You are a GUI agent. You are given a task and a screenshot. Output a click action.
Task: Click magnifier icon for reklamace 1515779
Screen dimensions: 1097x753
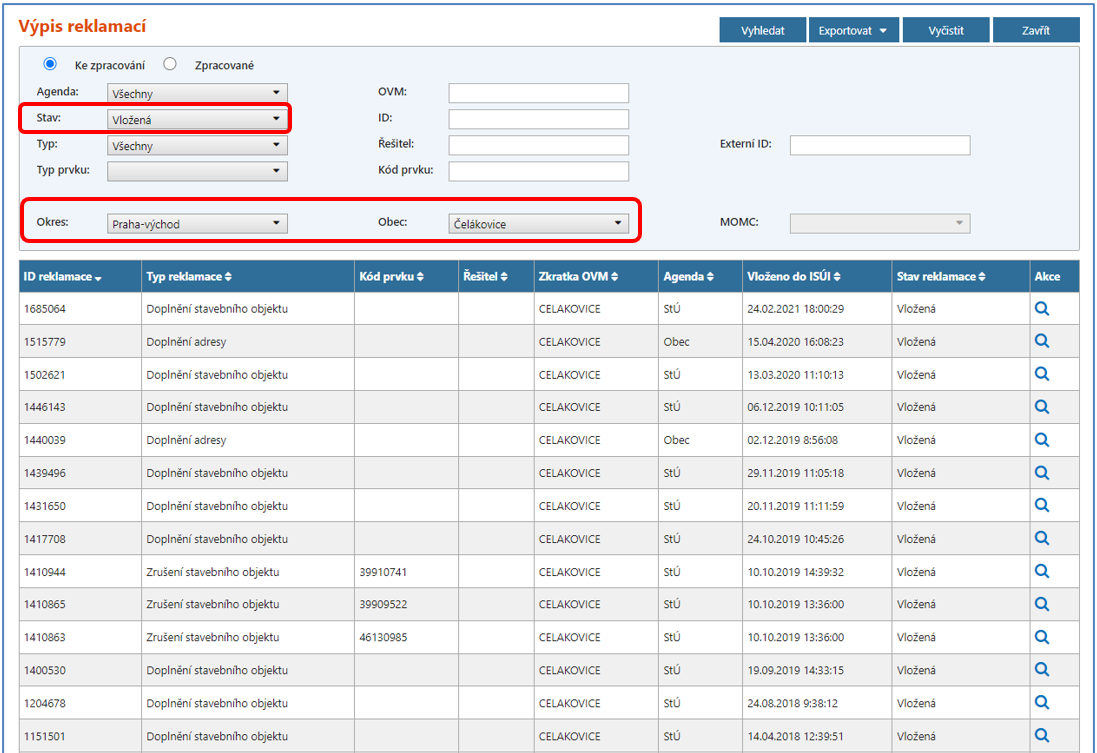(1041, 341)
